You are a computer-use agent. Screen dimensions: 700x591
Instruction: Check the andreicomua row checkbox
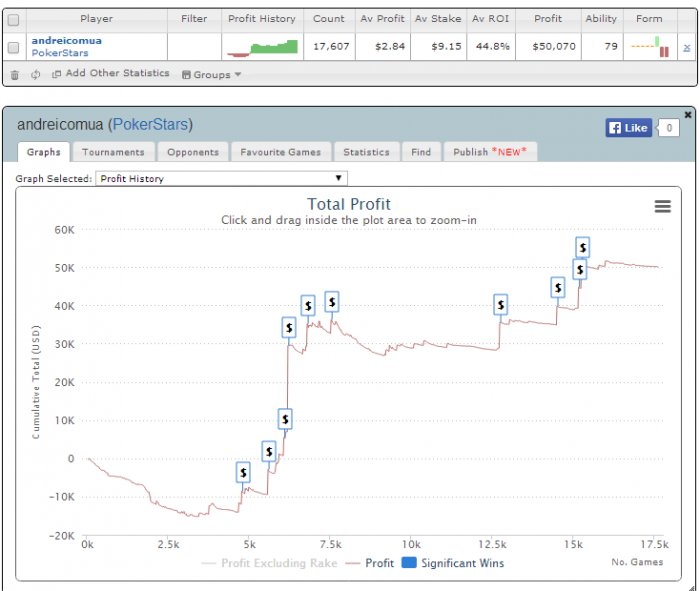13,47
